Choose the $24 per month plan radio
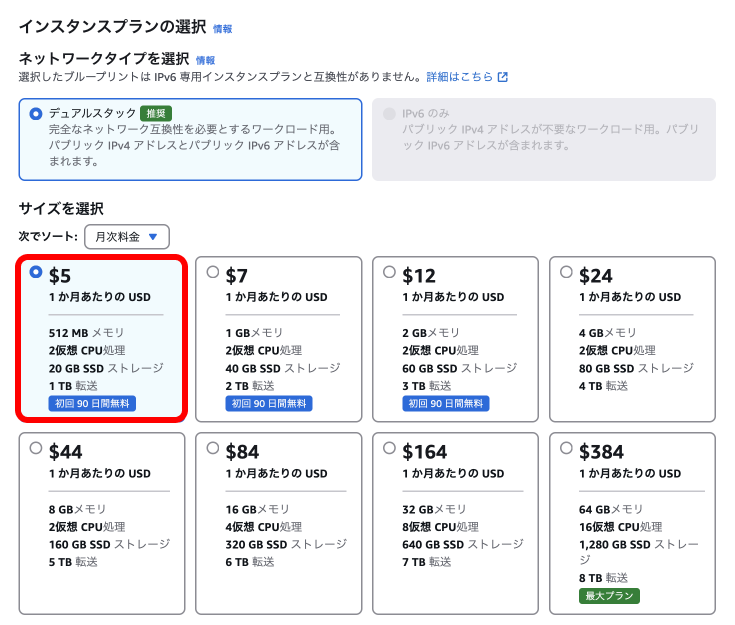The image size is (735, 625). tap(566, 272)
